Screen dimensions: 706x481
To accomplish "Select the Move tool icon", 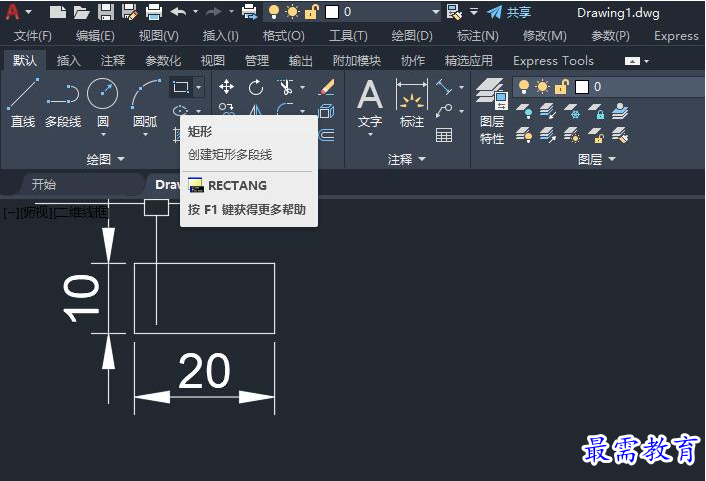I will click(226, 86).
